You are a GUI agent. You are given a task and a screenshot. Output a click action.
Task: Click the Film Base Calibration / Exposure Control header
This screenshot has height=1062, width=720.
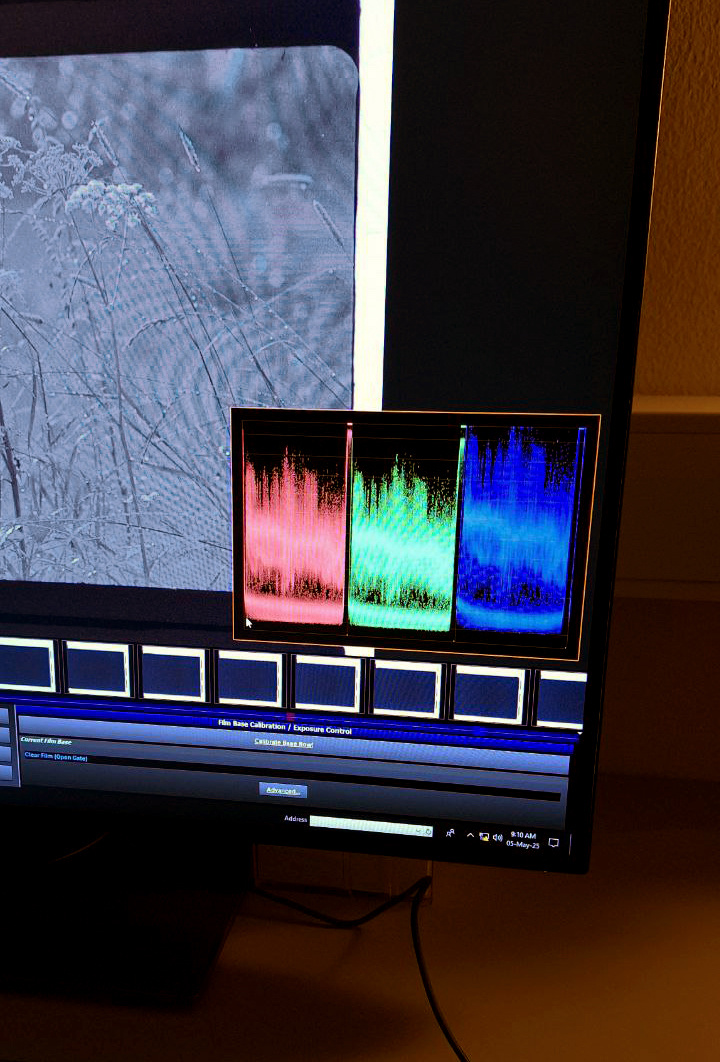click(284, 726)
